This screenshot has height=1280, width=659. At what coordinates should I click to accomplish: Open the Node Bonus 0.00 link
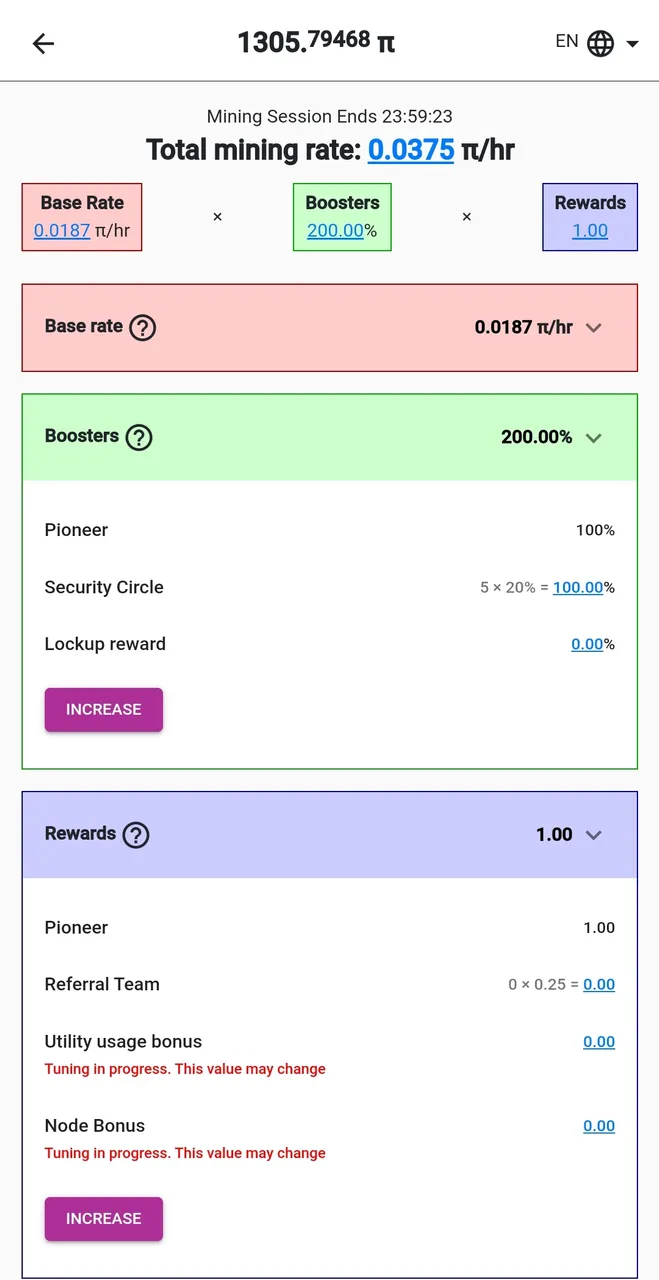pos(599,1125)
